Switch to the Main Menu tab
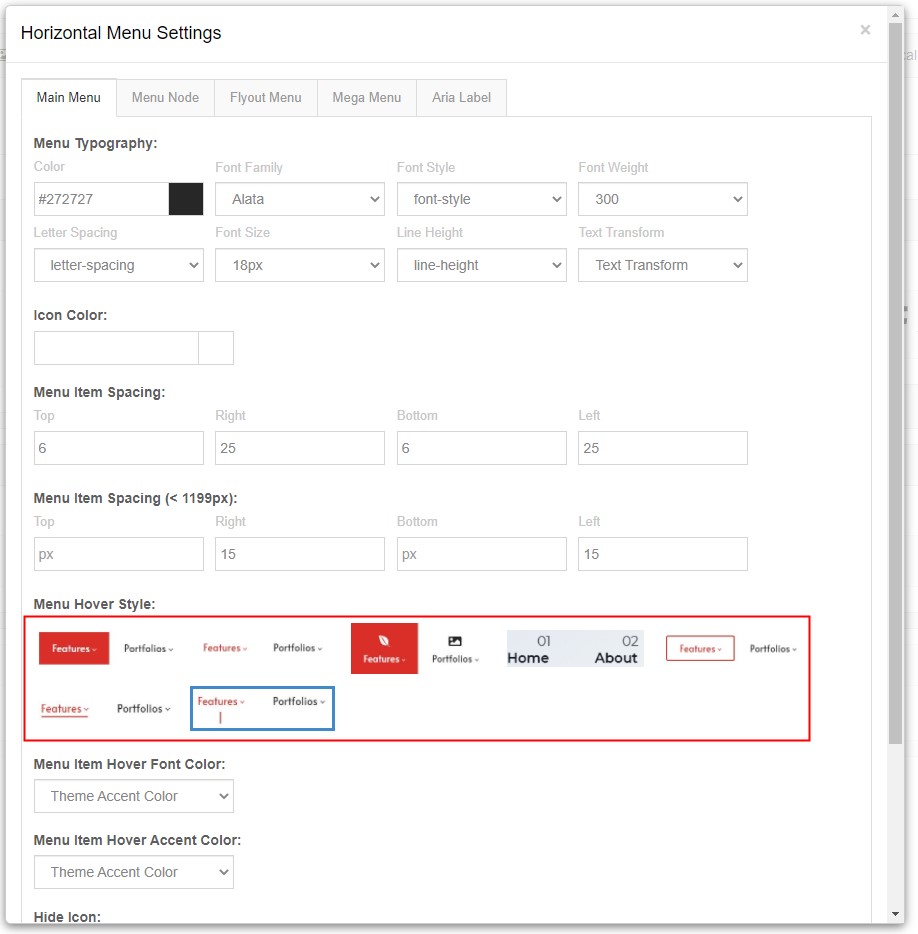This screenshot has width=918, height=934. (x=69, y=98)
